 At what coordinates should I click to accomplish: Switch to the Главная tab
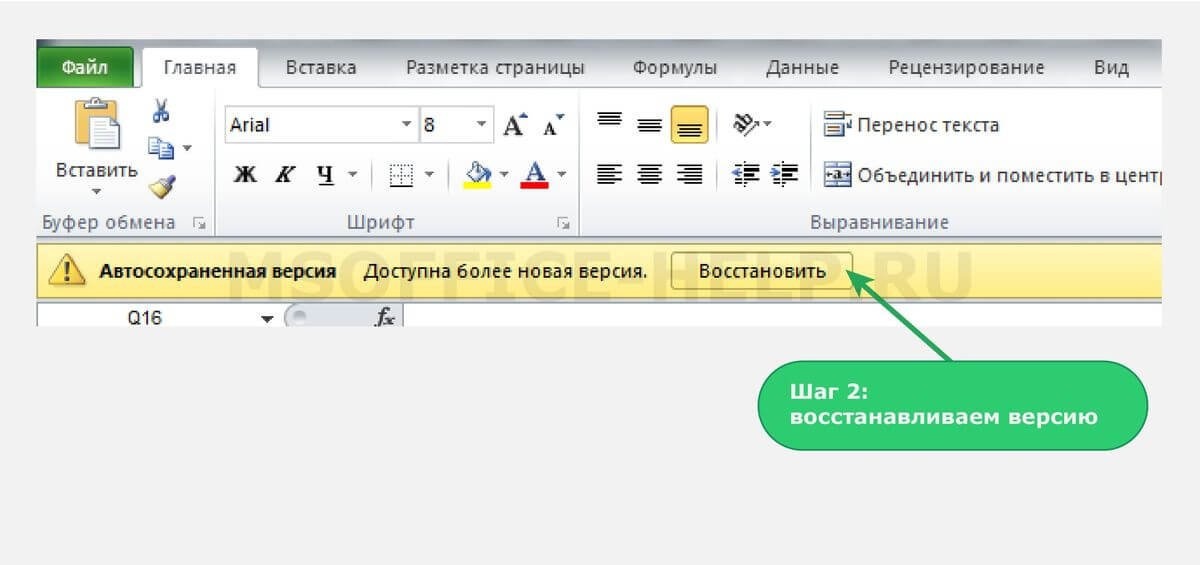click(x=200, y=68)
